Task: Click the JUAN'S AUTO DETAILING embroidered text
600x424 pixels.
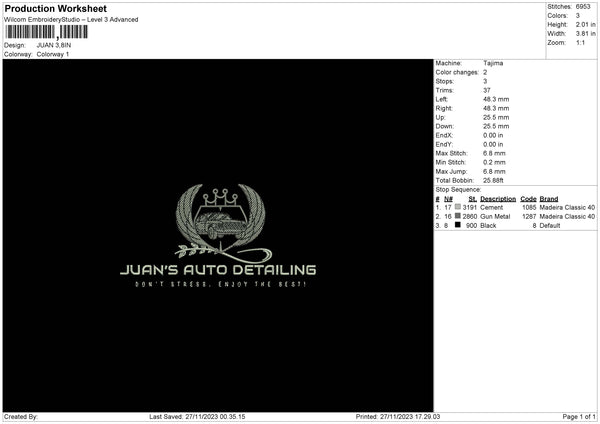Action: pos(218,270)
